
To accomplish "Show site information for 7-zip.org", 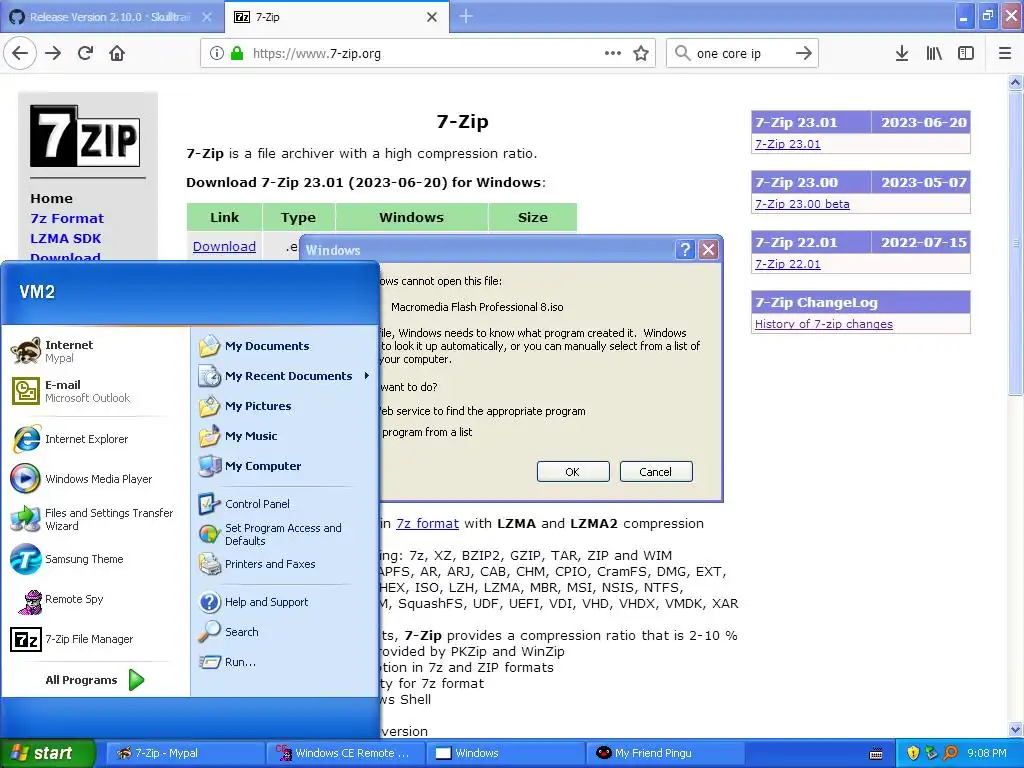I will pyautogui.click(x=217, y=54).
